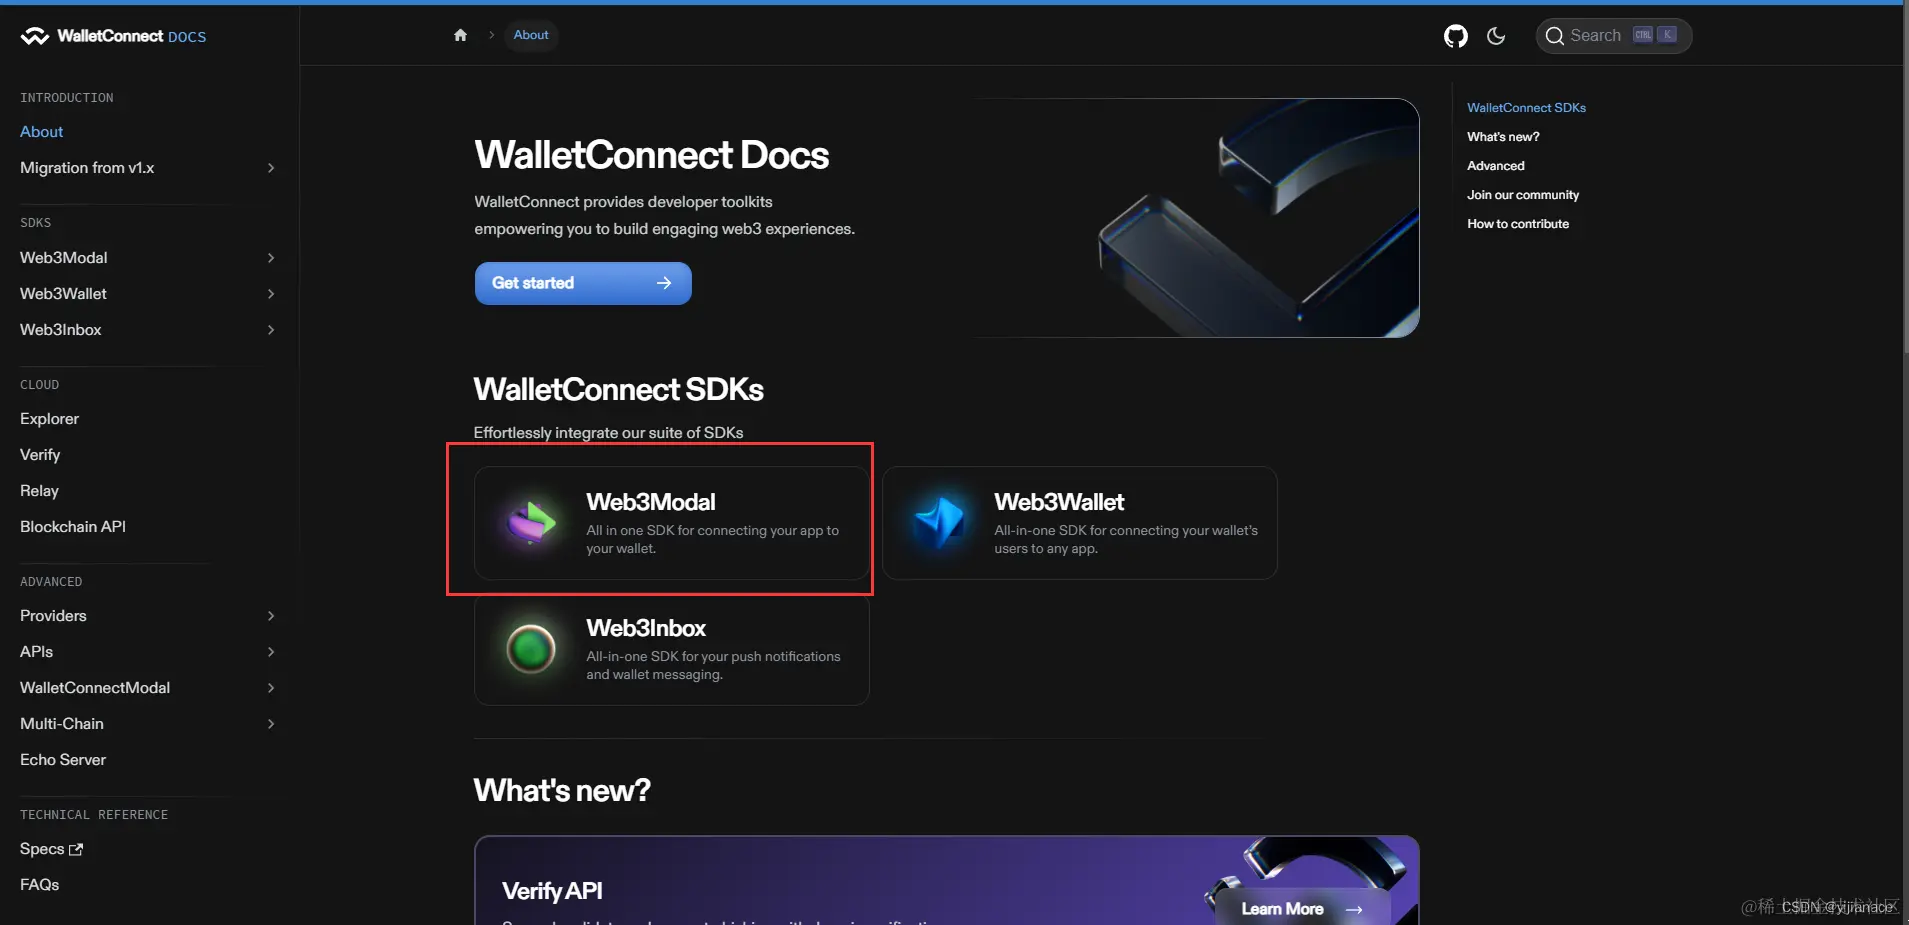This screenshot has width=1909, height=925.
Task: Open Migration from v1.x sidebar item
Action: (x=87, y=168)
